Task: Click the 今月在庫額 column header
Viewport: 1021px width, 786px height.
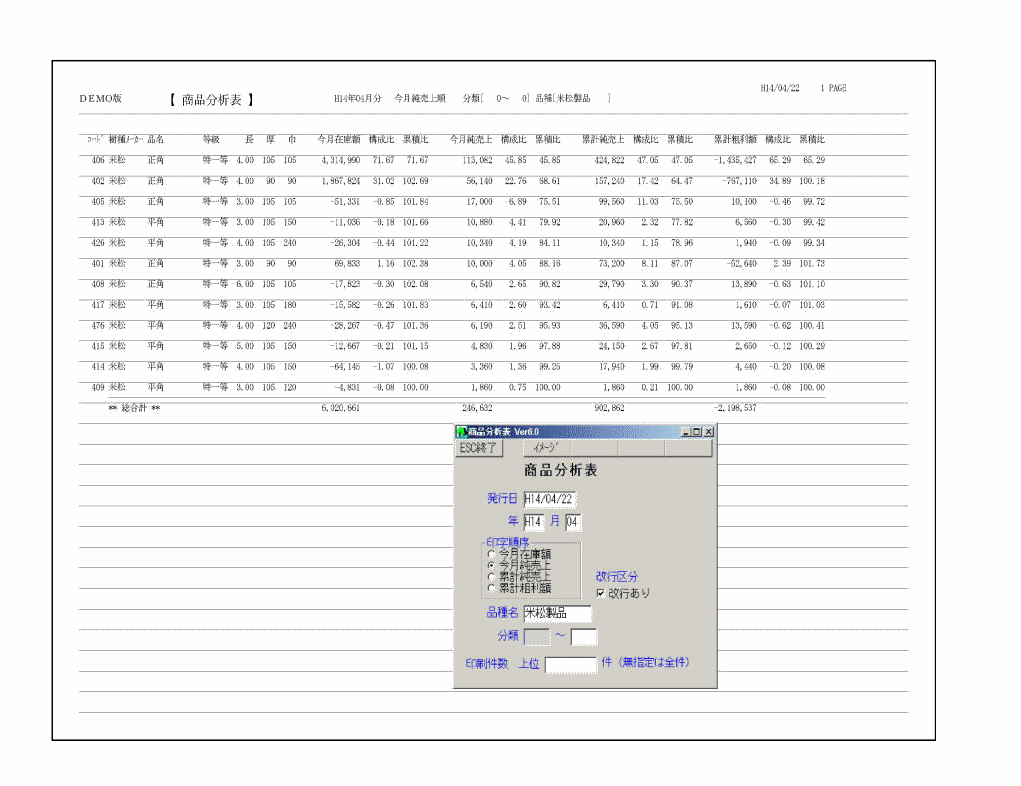Action: (x=339, y=139)
